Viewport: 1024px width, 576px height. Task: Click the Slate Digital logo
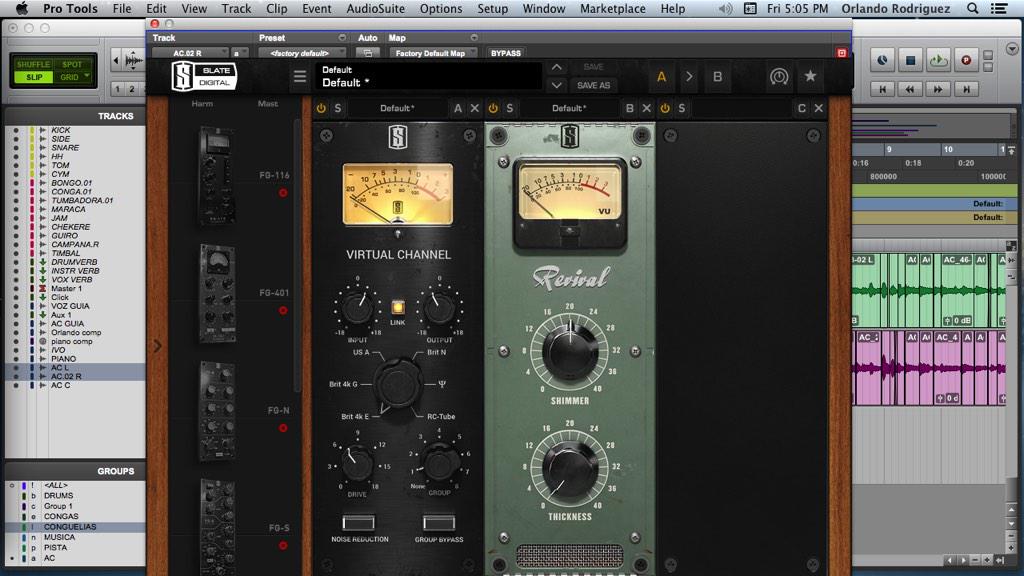tap(204, 76)
